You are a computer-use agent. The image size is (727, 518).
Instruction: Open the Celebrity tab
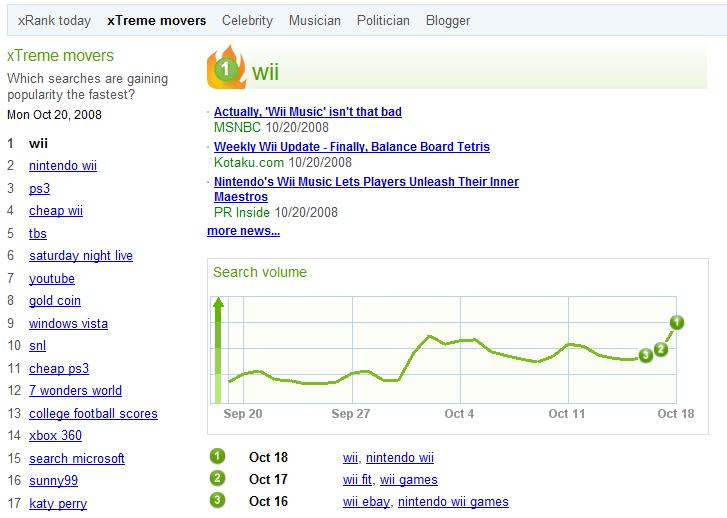tap(247, 20)
